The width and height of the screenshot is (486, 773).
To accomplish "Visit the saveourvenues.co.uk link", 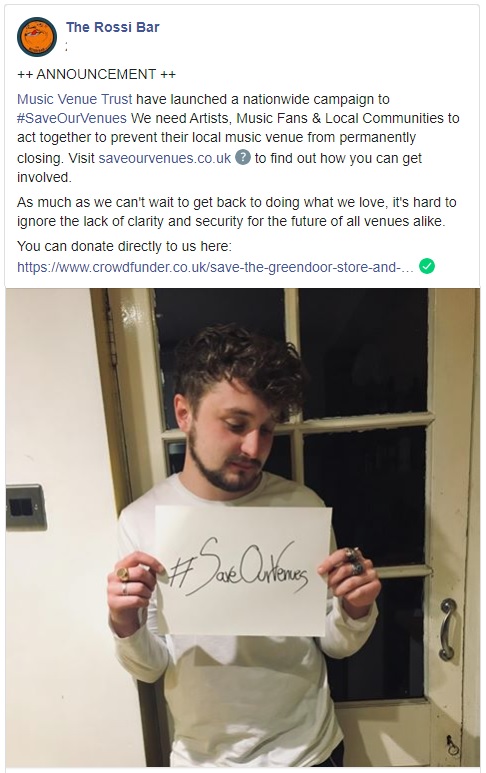I will pos(165,158).
